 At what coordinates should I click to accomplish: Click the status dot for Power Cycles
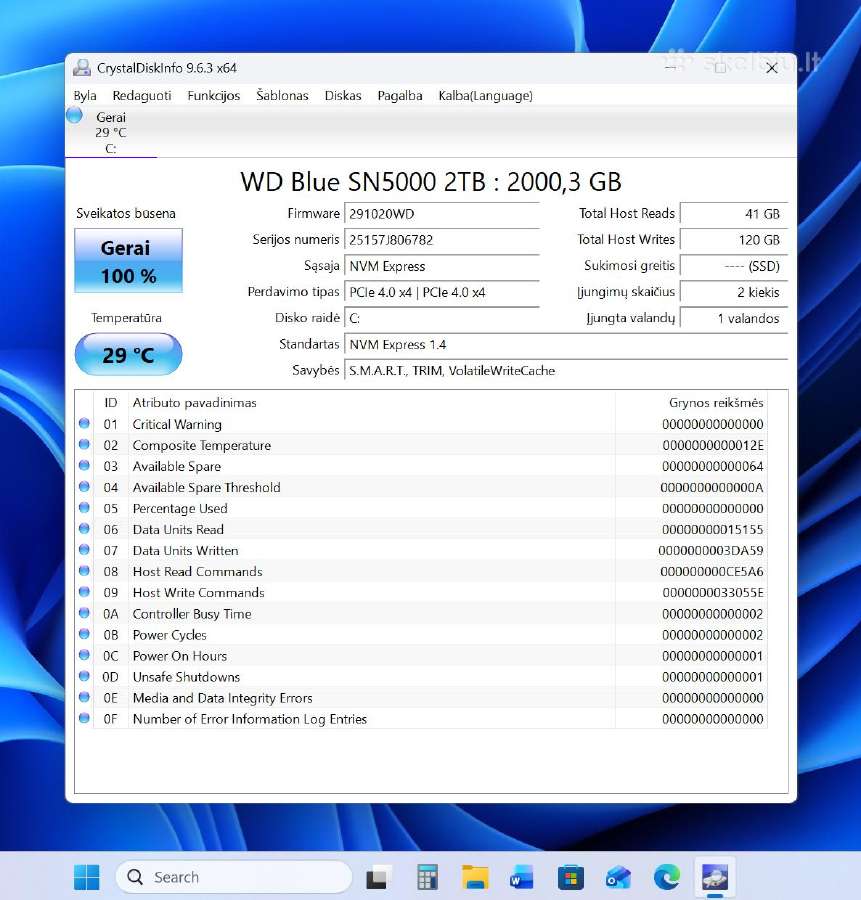pyautogui.click(x=84, y=634)
